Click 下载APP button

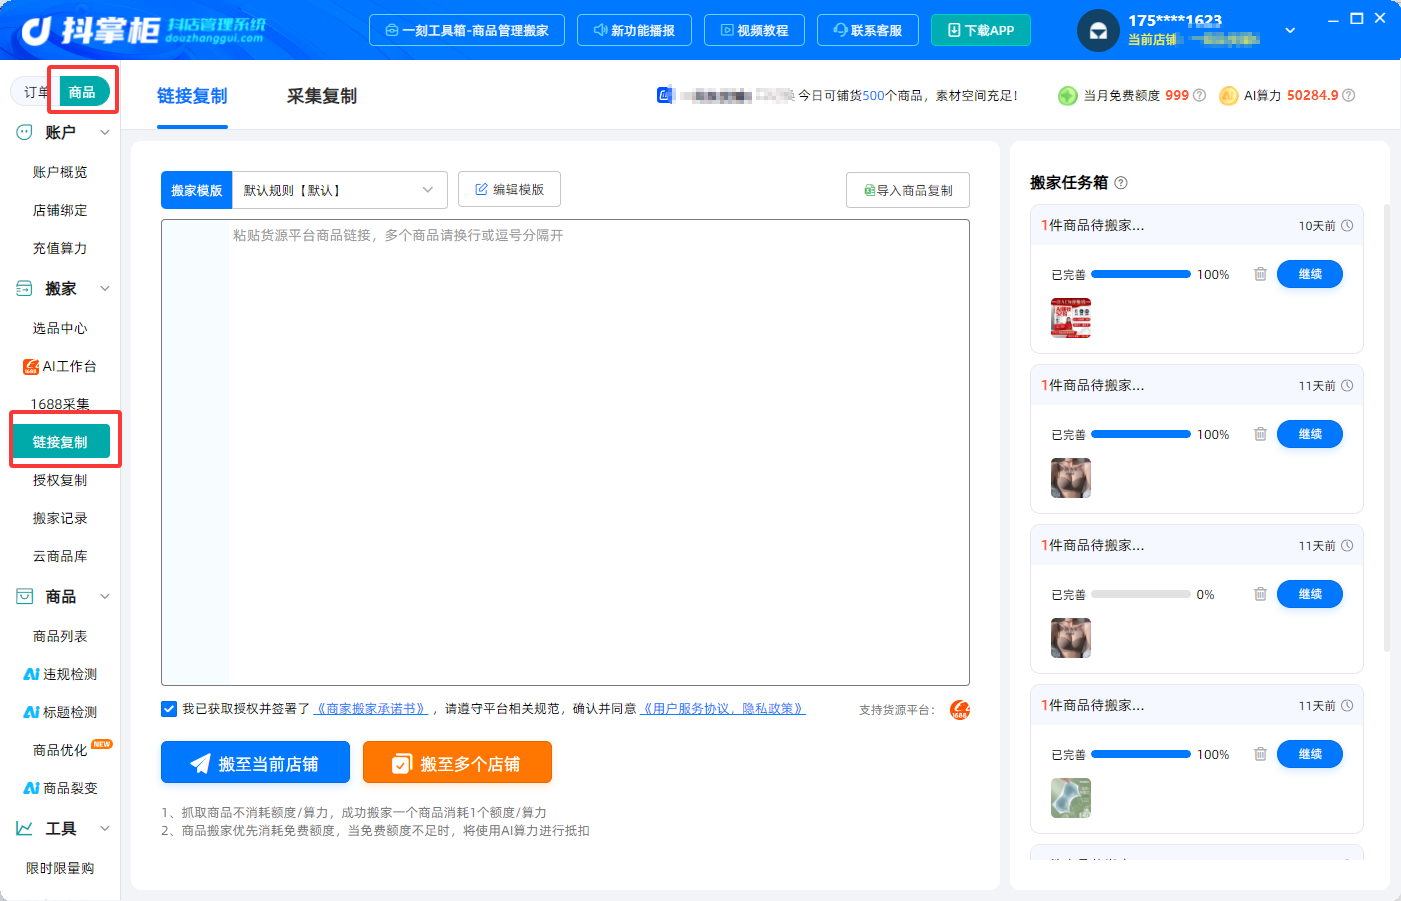click(981, 30)
